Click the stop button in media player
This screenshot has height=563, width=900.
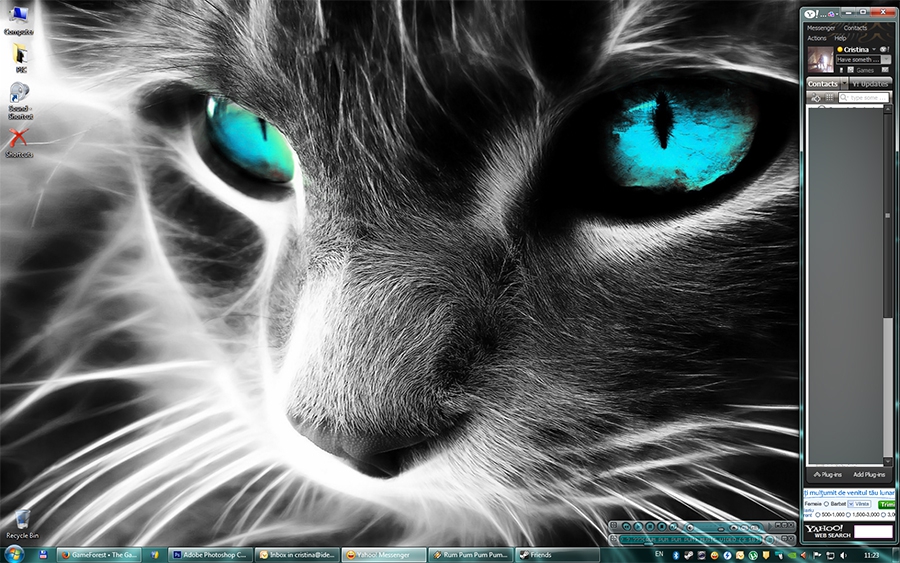tap(662, 526)
